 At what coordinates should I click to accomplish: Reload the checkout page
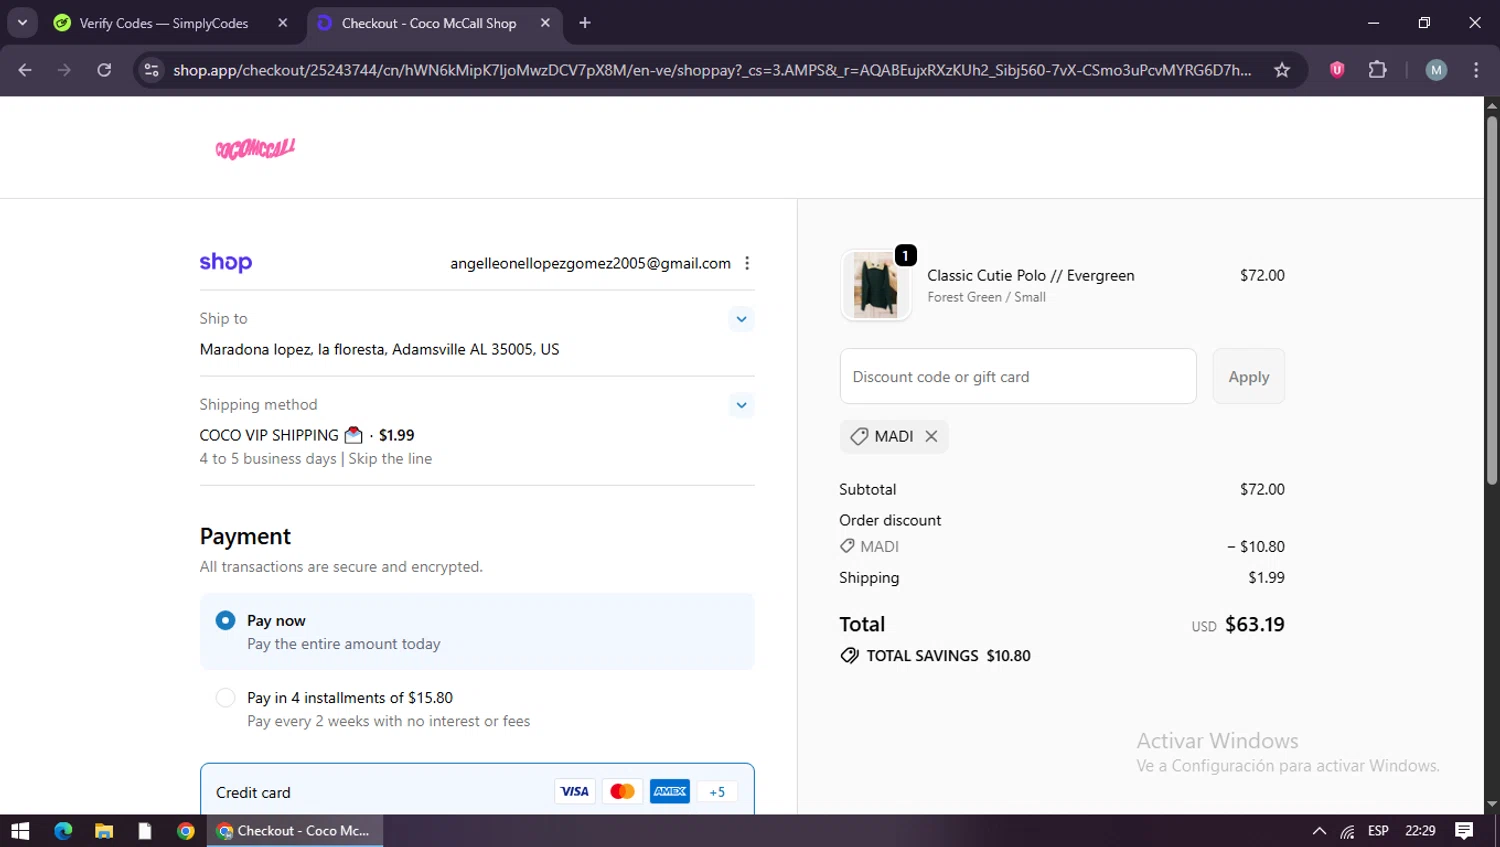104,70
